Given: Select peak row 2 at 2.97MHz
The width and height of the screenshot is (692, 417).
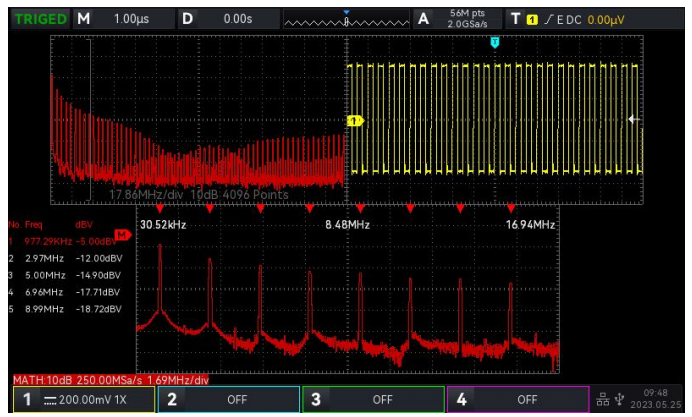Looking at the screenshot, I should pyautogui.click(x=65, y=258).
